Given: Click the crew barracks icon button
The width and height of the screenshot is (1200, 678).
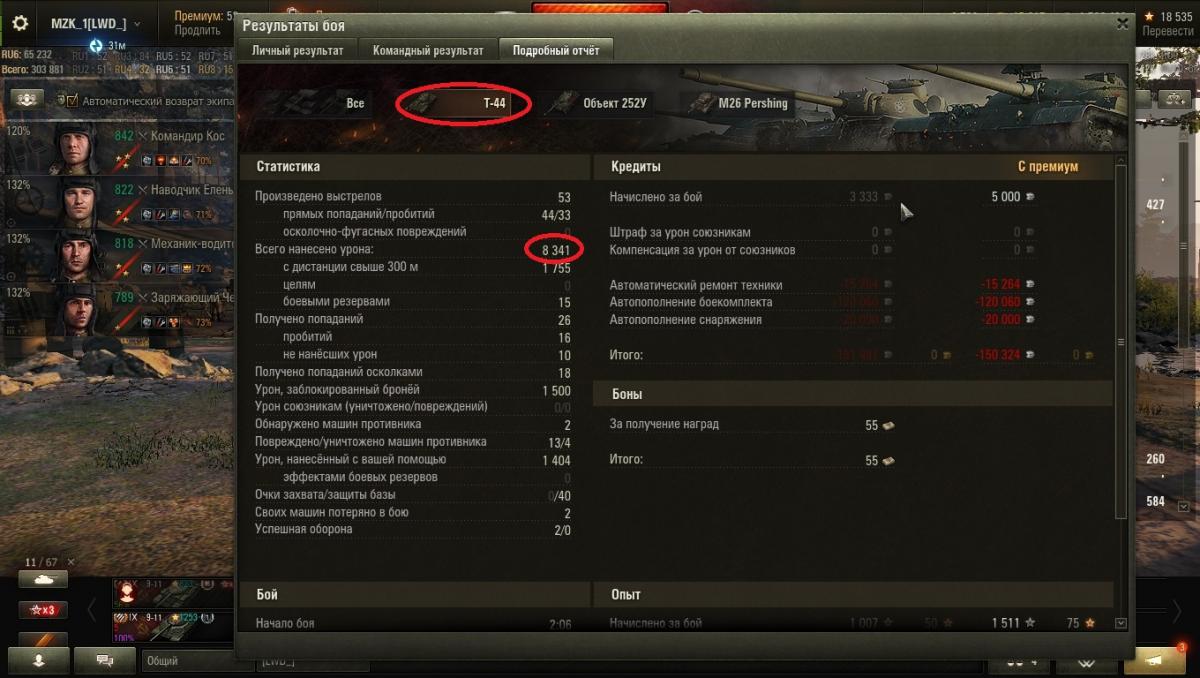Looking at the screenshot, I should click(28, 99).
